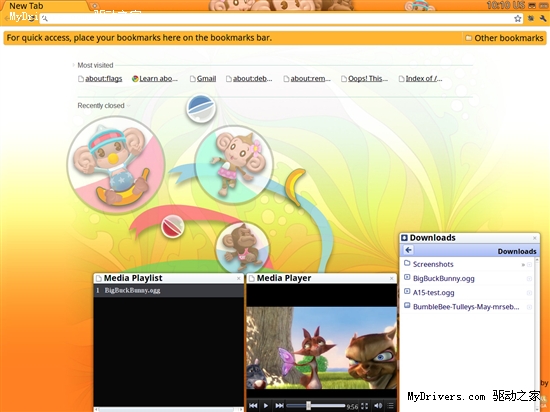Viewport: 550px width, 412px height.
Task: Close the Media Playlist panel
Action: tap(239, 278)
